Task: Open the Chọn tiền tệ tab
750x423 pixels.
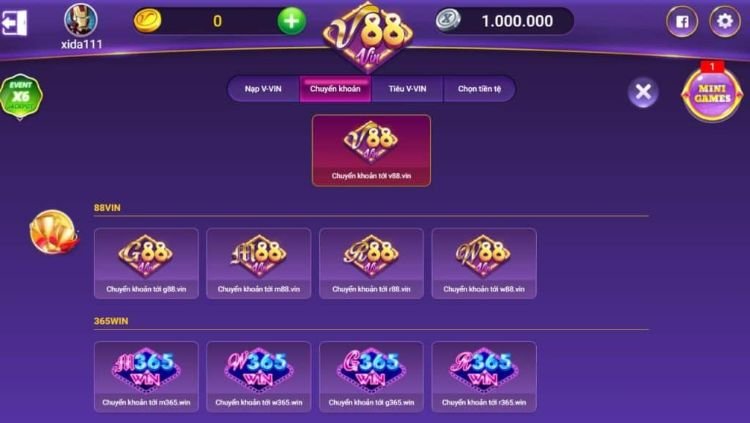Action: pyautogui.click(x=479, y=89)
